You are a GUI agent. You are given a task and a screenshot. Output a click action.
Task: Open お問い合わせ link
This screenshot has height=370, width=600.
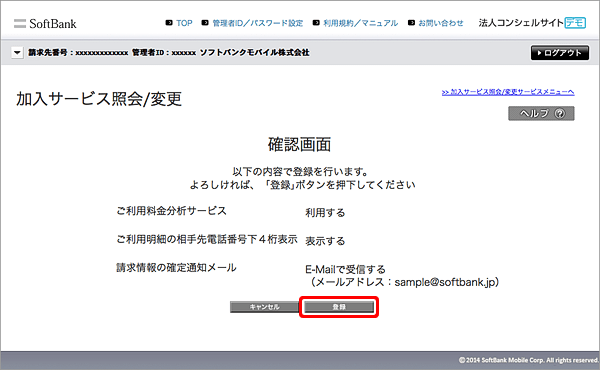[x=440, y=23]
